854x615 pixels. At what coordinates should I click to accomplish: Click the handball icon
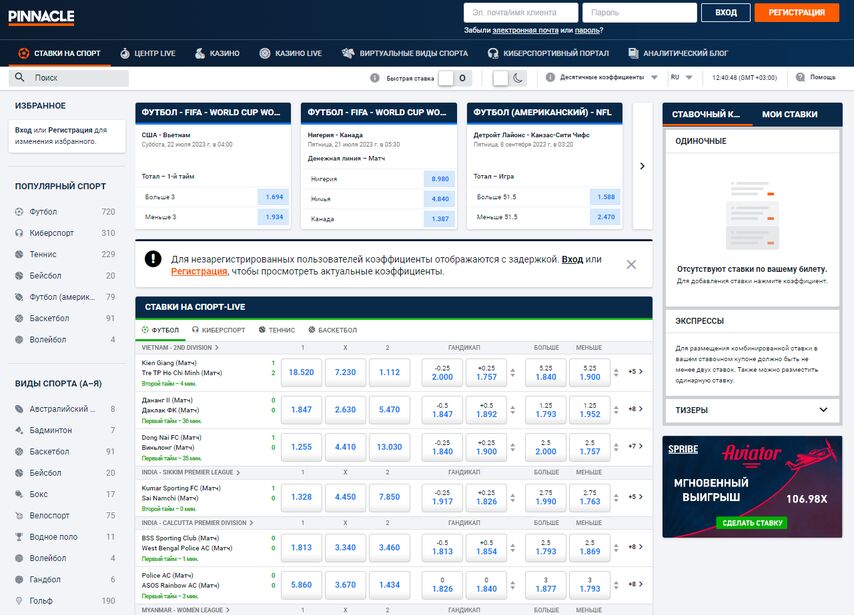coord(19,580)
